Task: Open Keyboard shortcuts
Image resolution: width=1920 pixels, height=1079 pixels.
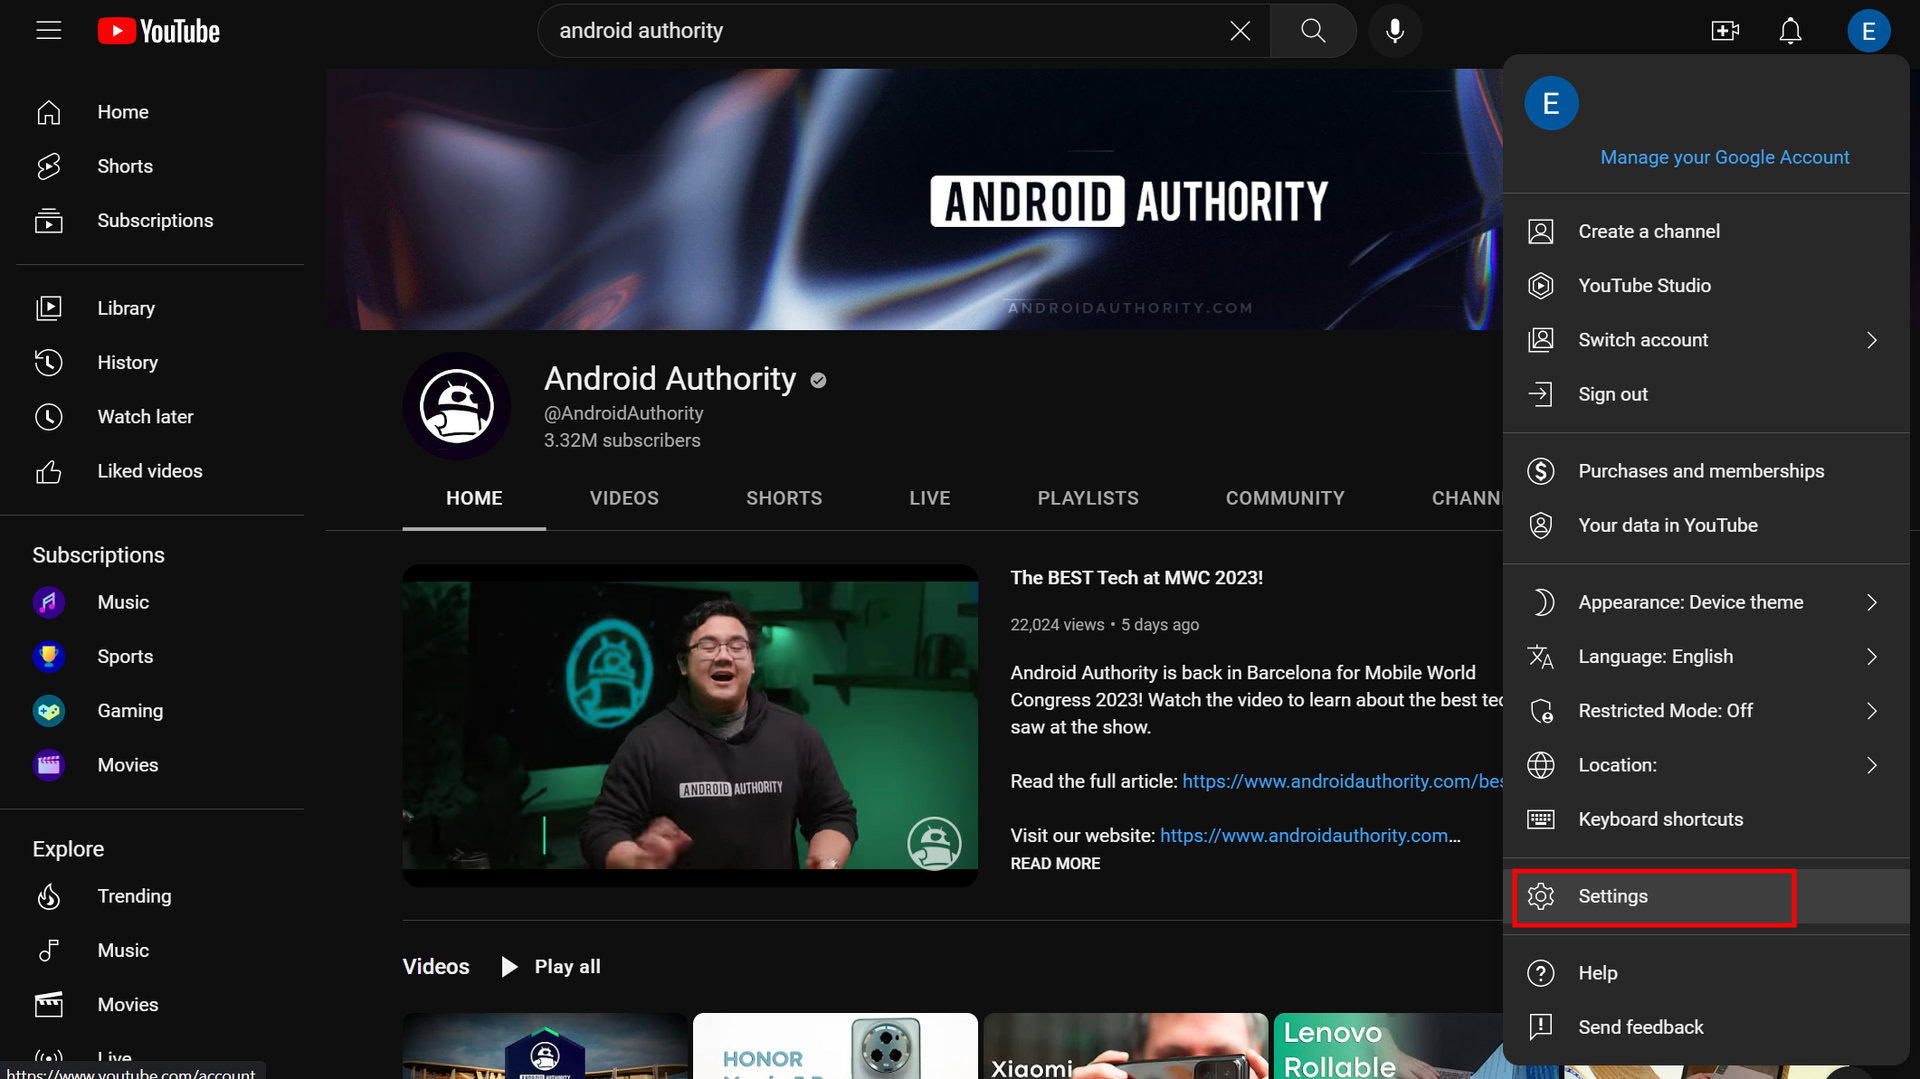Action: tap(1706, 818)
